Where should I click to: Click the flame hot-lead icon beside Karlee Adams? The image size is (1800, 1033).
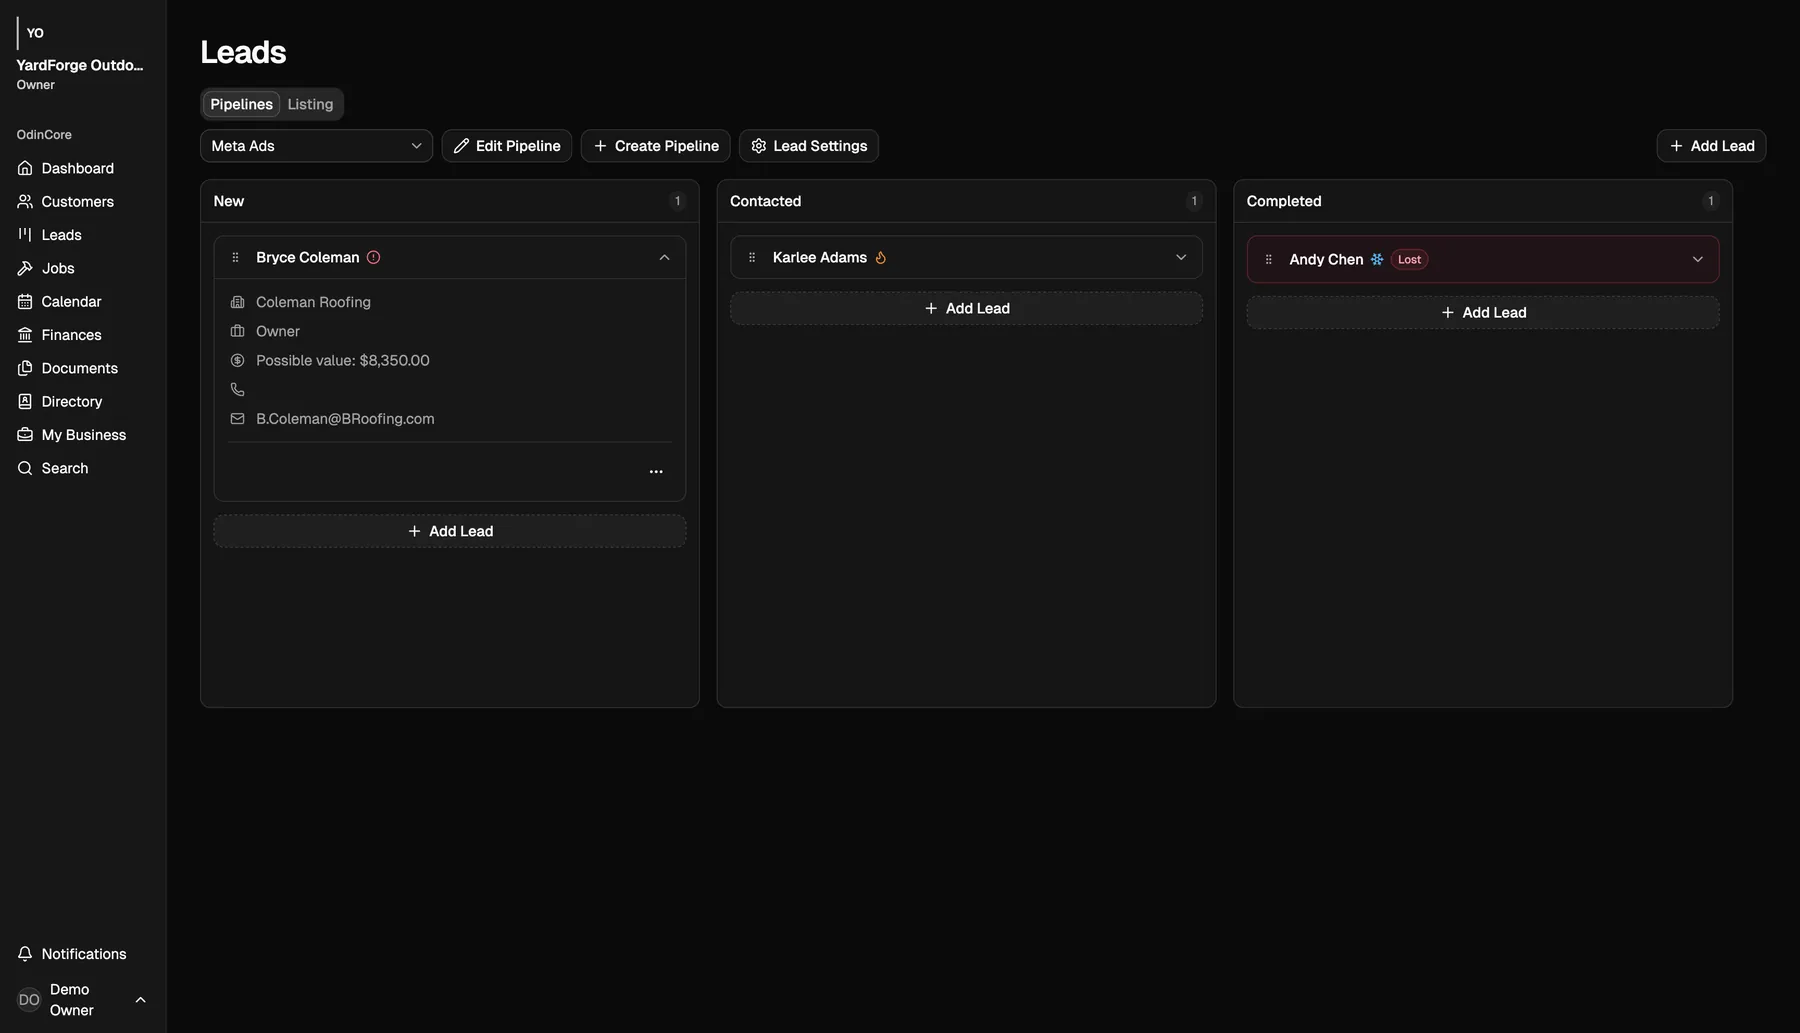[881, 258]
